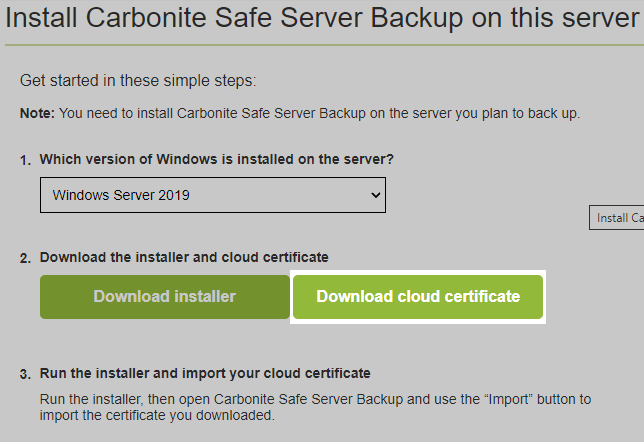Click the step number 1 marker
644x442 pixels.
click(25, 160)
